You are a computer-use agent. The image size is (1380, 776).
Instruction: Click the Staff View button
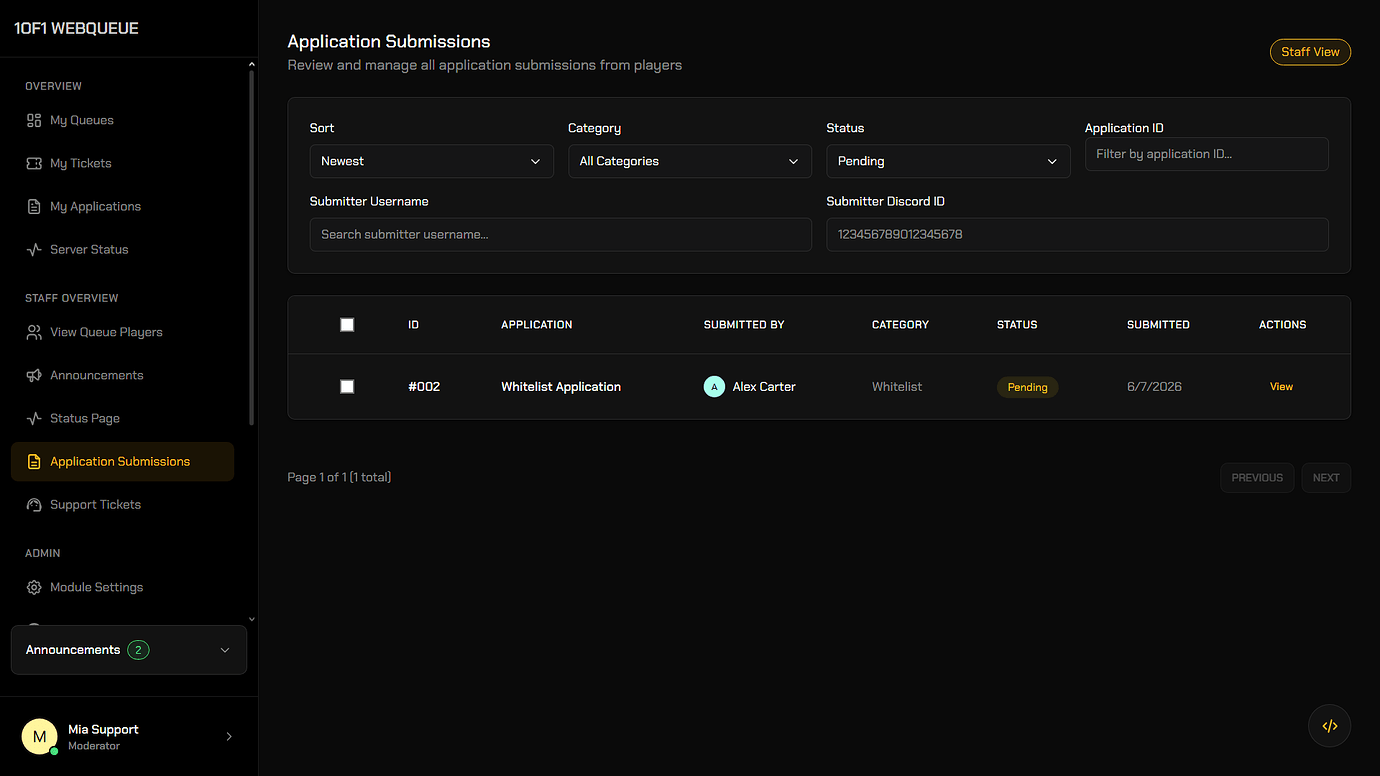[1310, 52]
